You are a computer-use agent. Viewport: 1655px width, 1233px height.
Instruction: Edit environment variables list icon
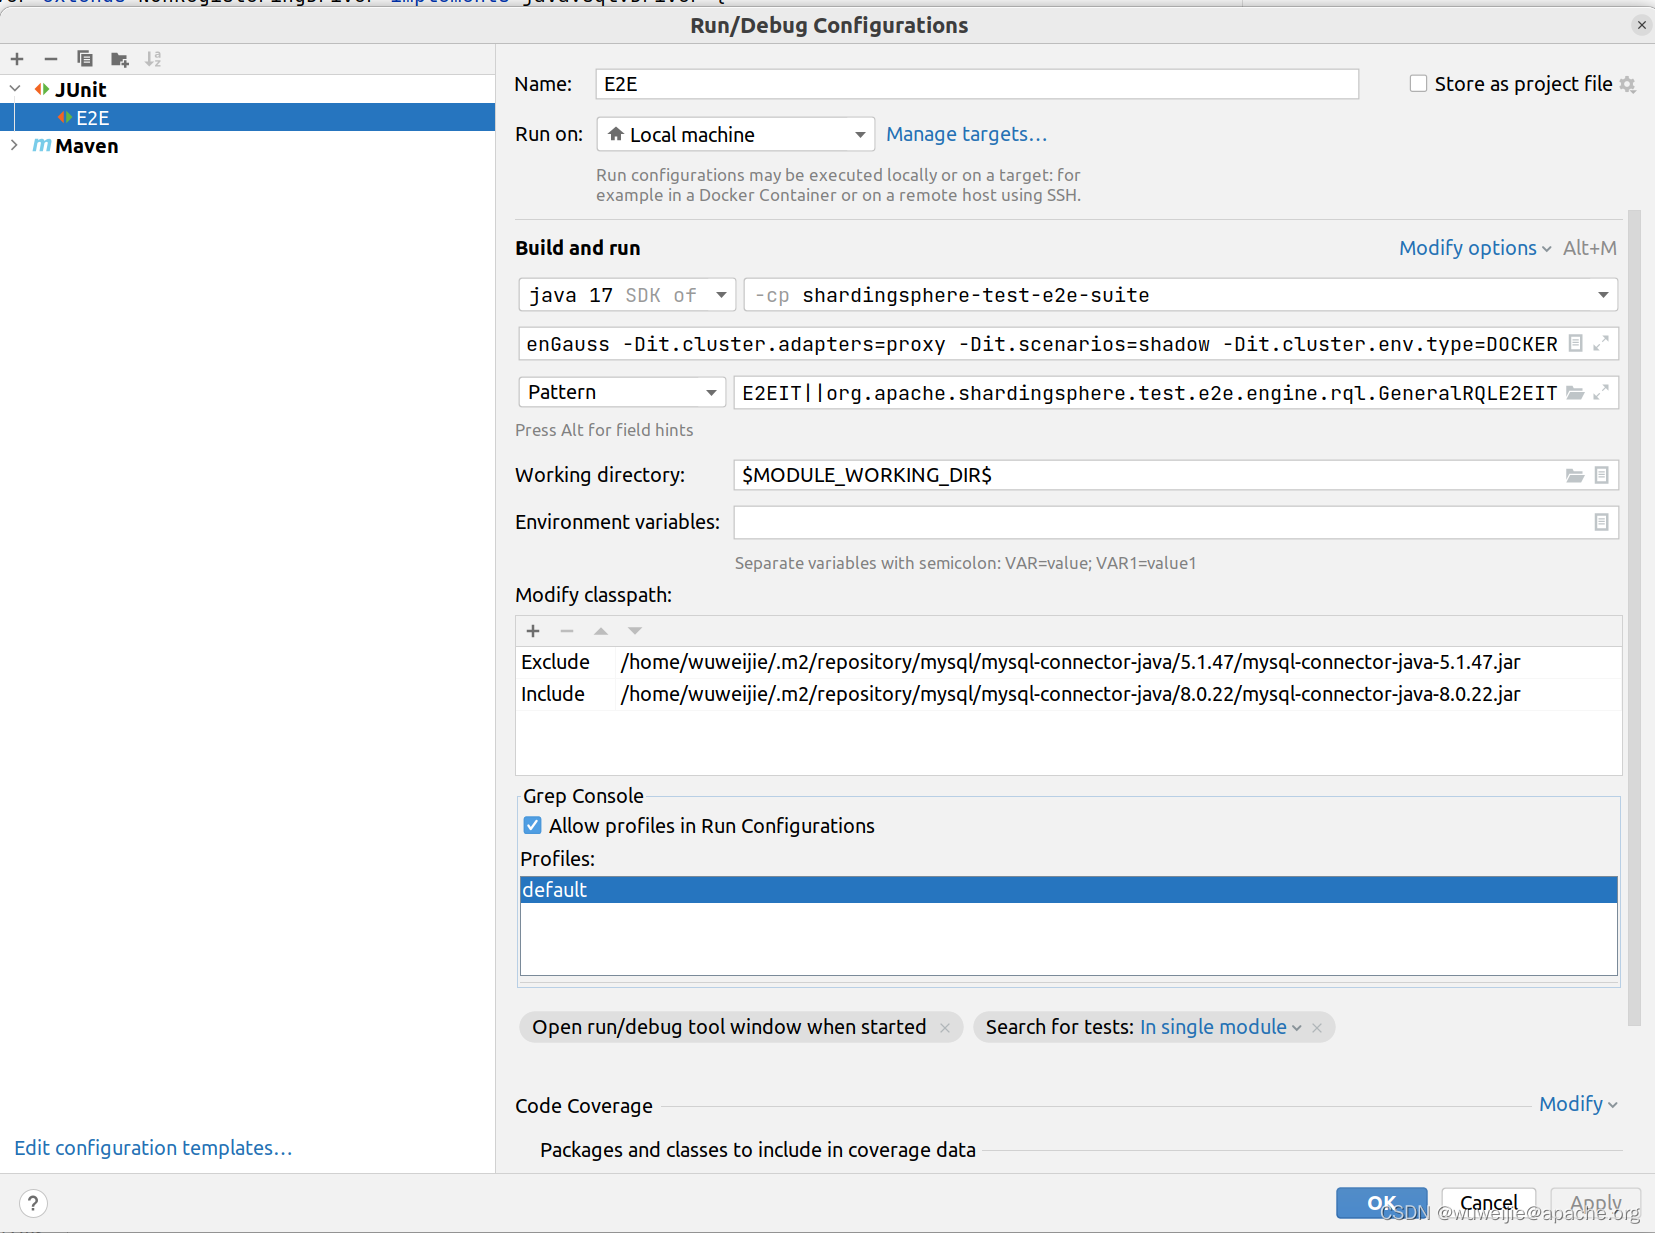click(1602, 522)
